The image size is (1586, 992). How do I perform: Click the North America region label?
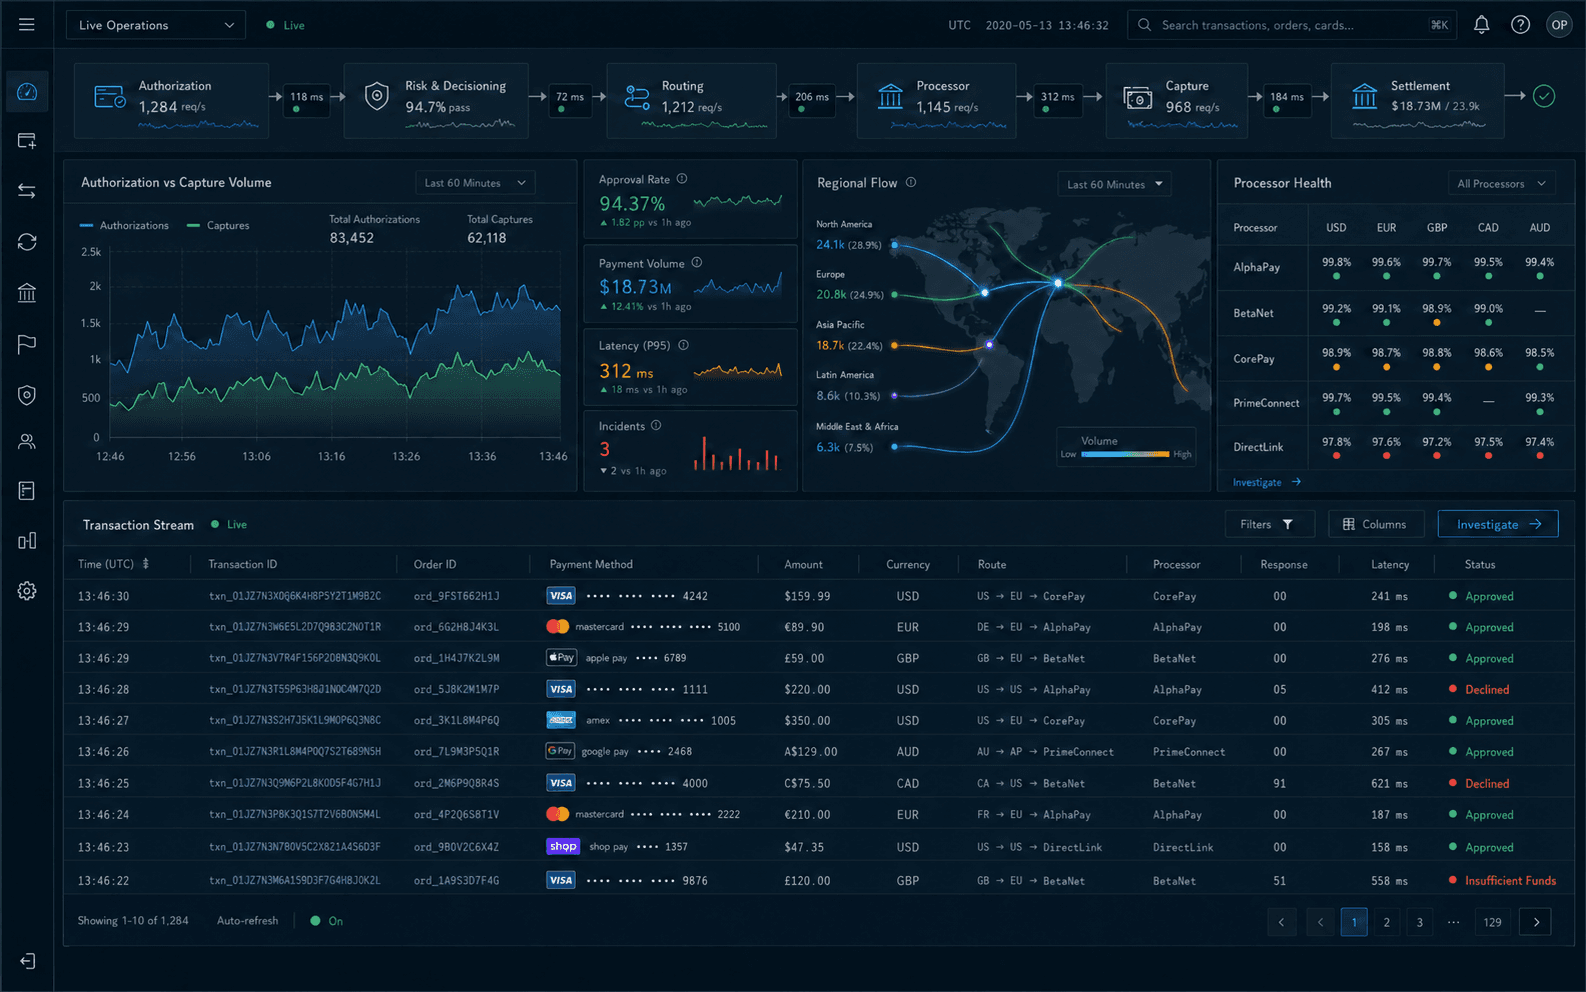point(844,224)
